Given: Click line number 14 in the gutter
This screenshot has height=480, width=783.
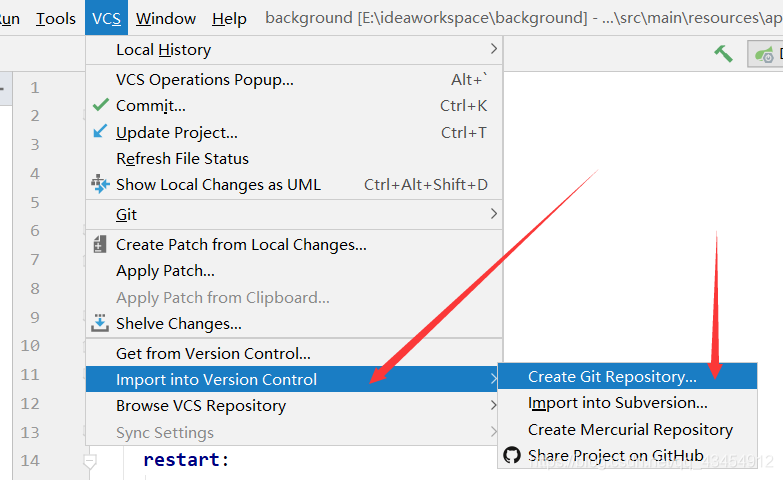Looking at the screenshot, I should coord(29,461).
